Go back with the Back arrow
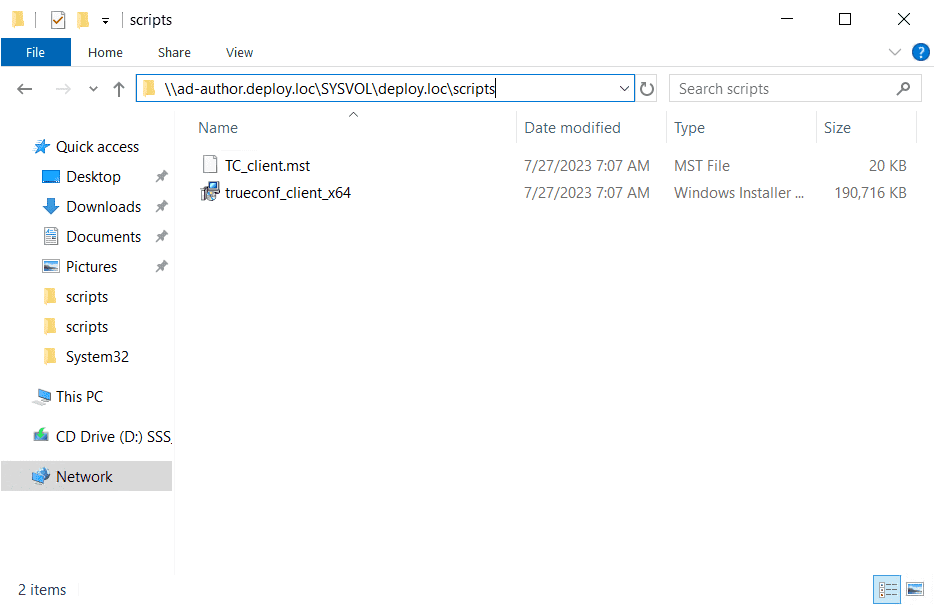This screenshot has height=605, width=935. pos(24,89)
